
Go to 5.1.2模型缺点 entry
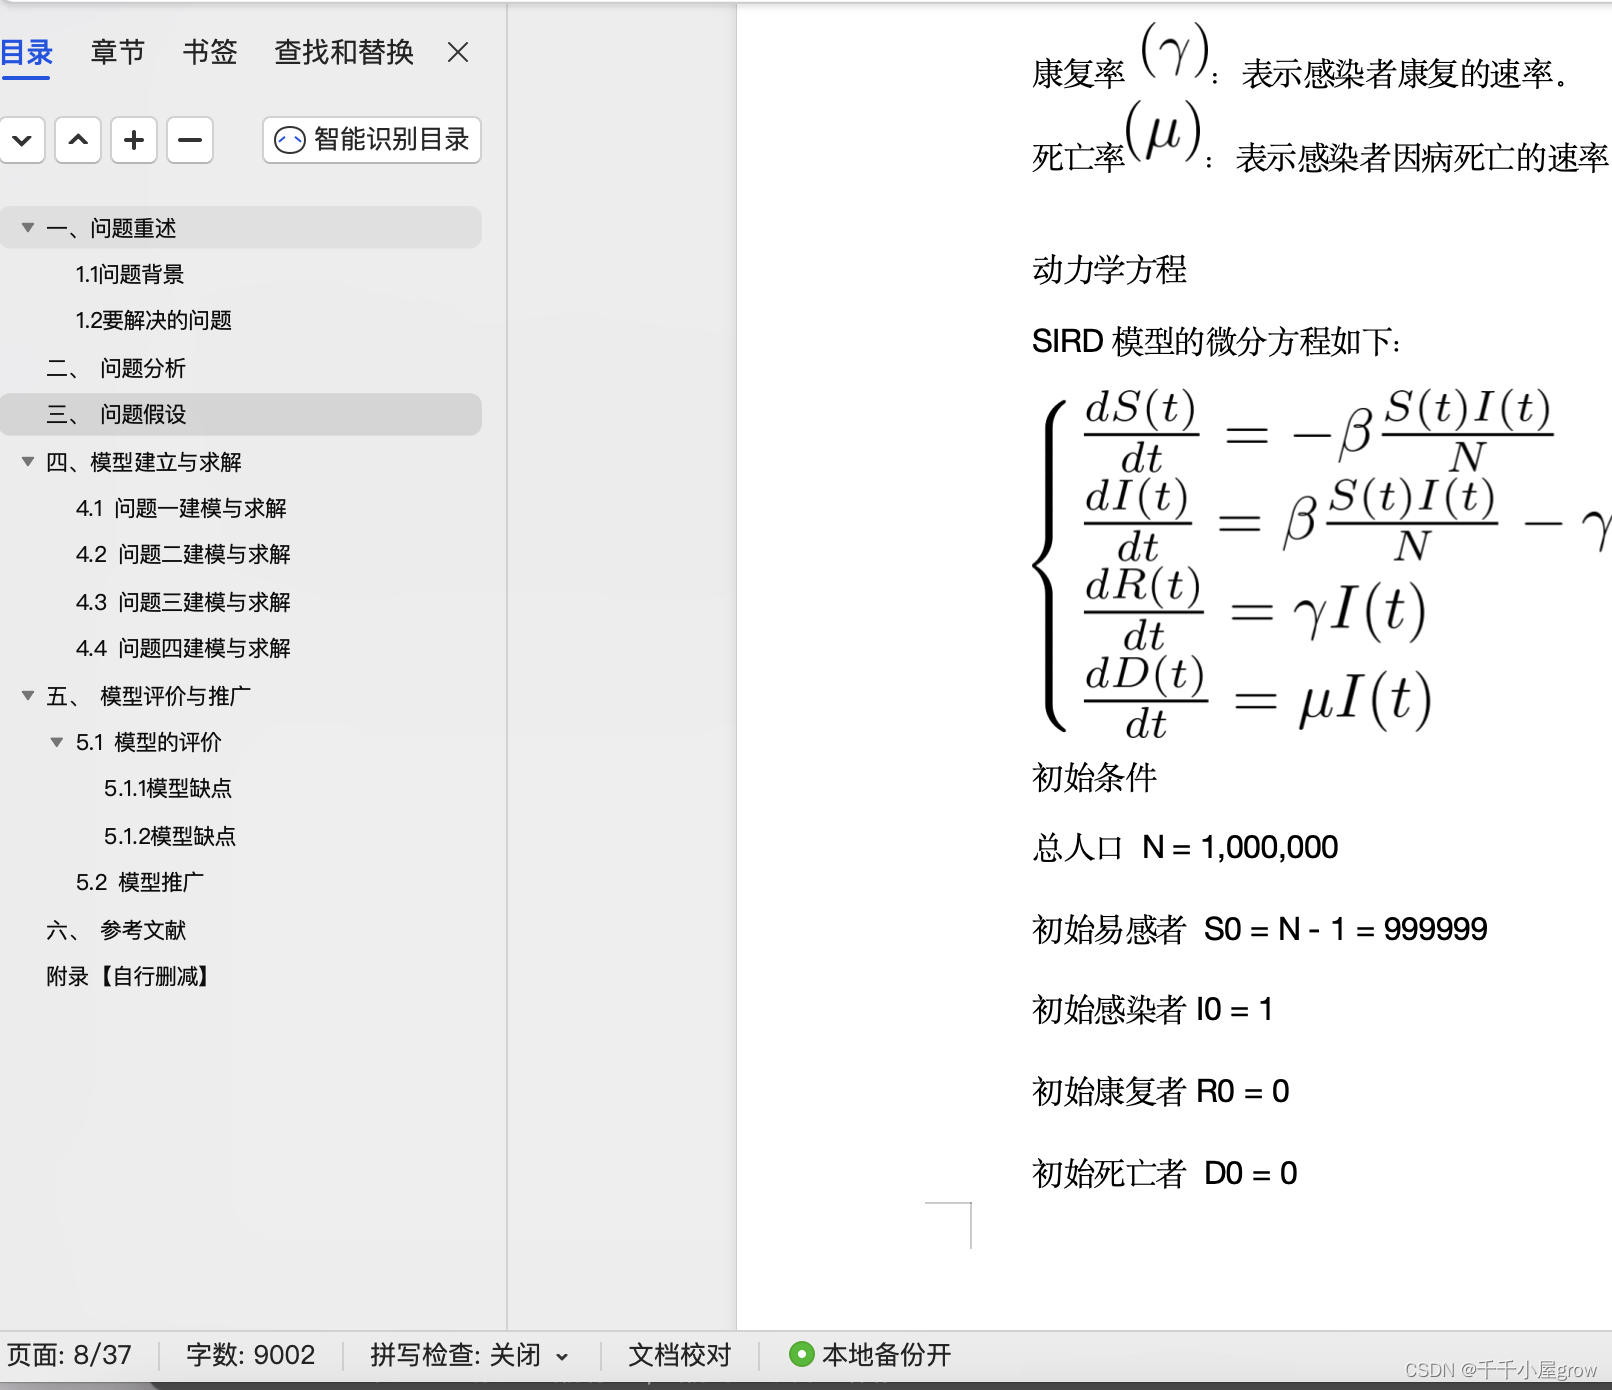tap(170, 836)
